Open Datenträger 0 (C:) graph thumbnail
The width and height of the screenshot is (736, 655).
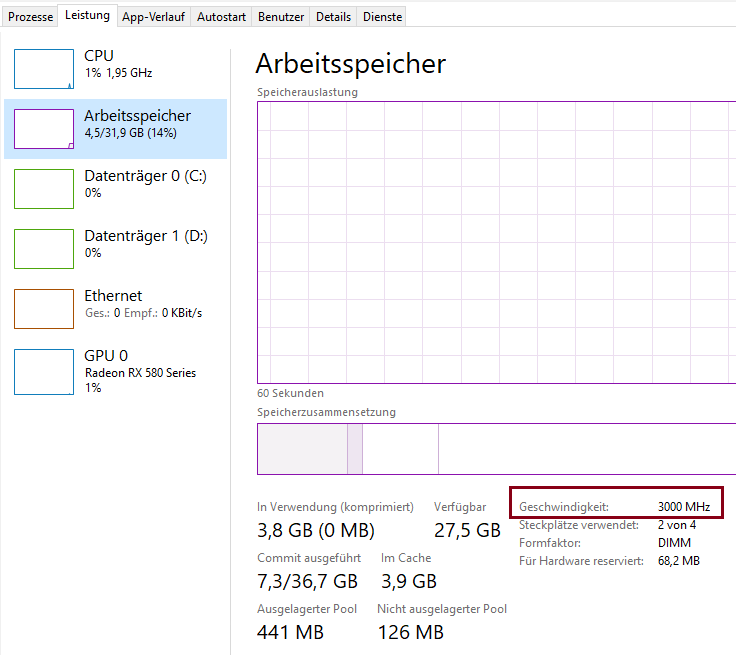click(44, 189)
